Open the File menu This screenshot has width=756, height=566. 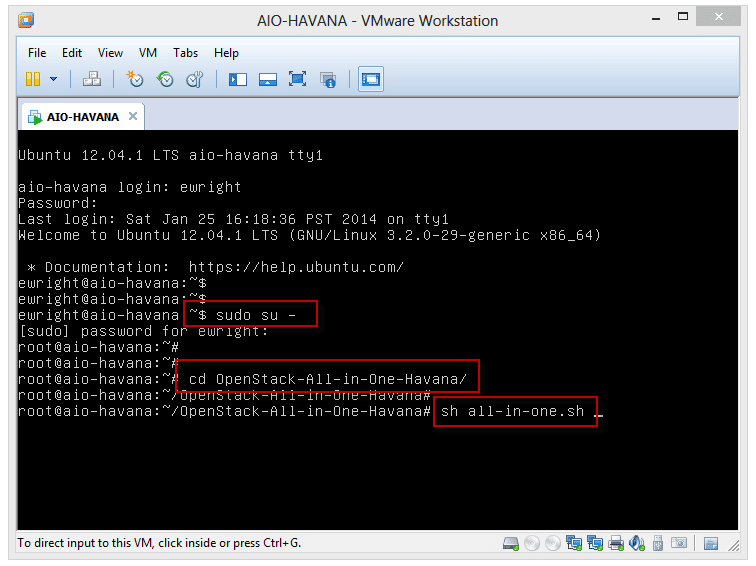[x=37, y=53]
